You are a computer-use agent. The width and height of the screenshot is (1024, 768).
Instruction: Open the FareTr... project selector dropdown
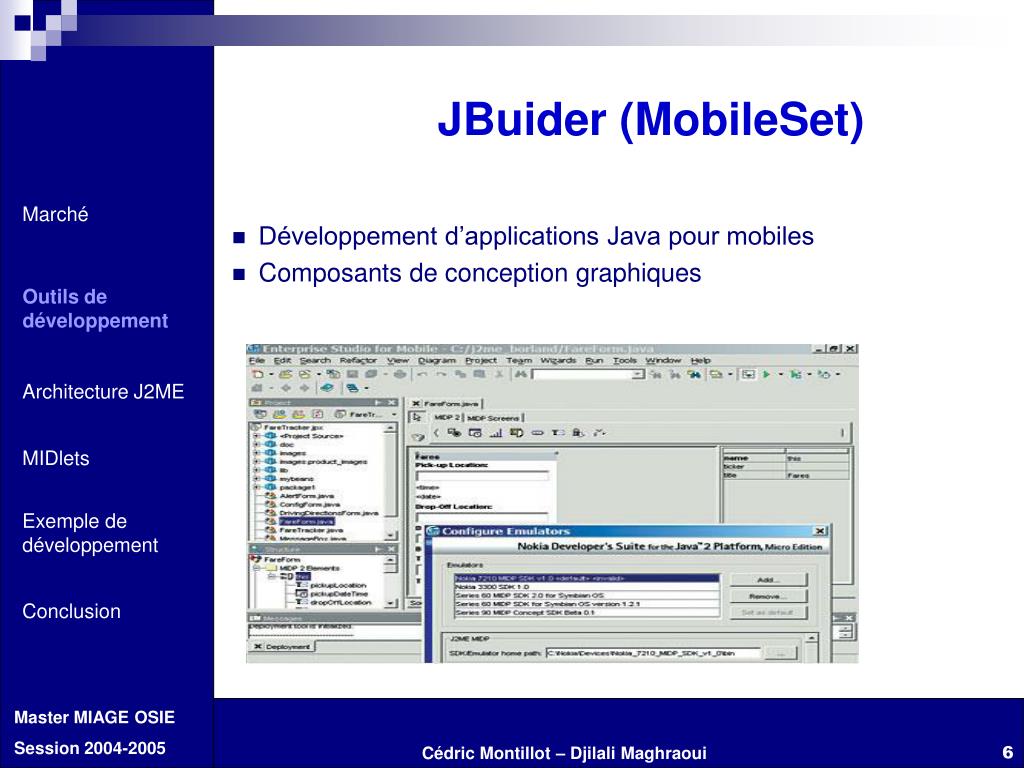394,415
